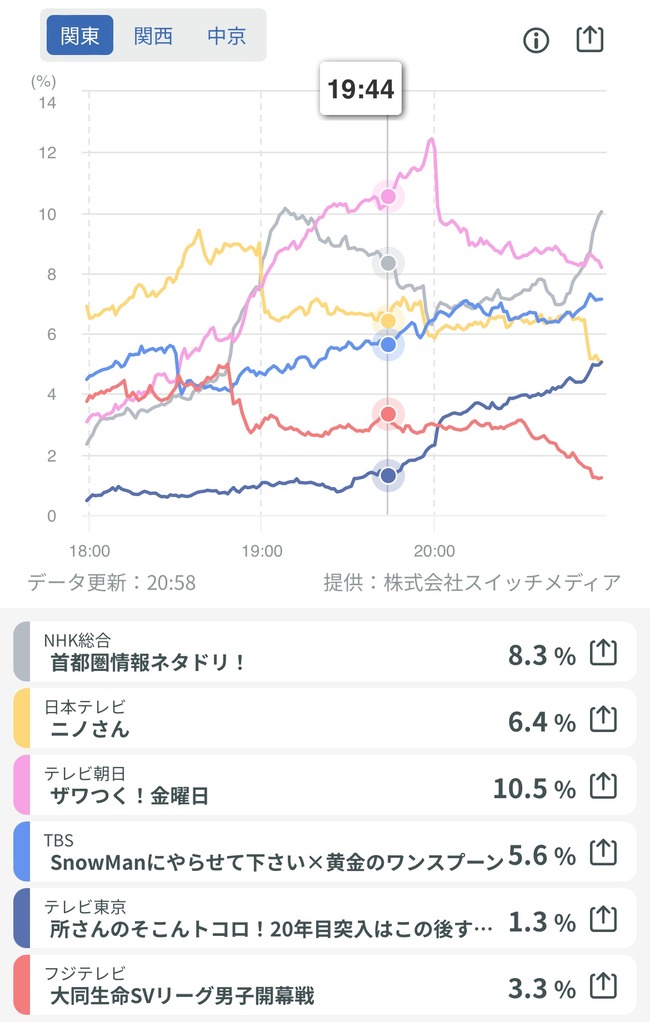Switch region to 関西
The width and height of the screenshot is (650, 1022).
[153, 35]
